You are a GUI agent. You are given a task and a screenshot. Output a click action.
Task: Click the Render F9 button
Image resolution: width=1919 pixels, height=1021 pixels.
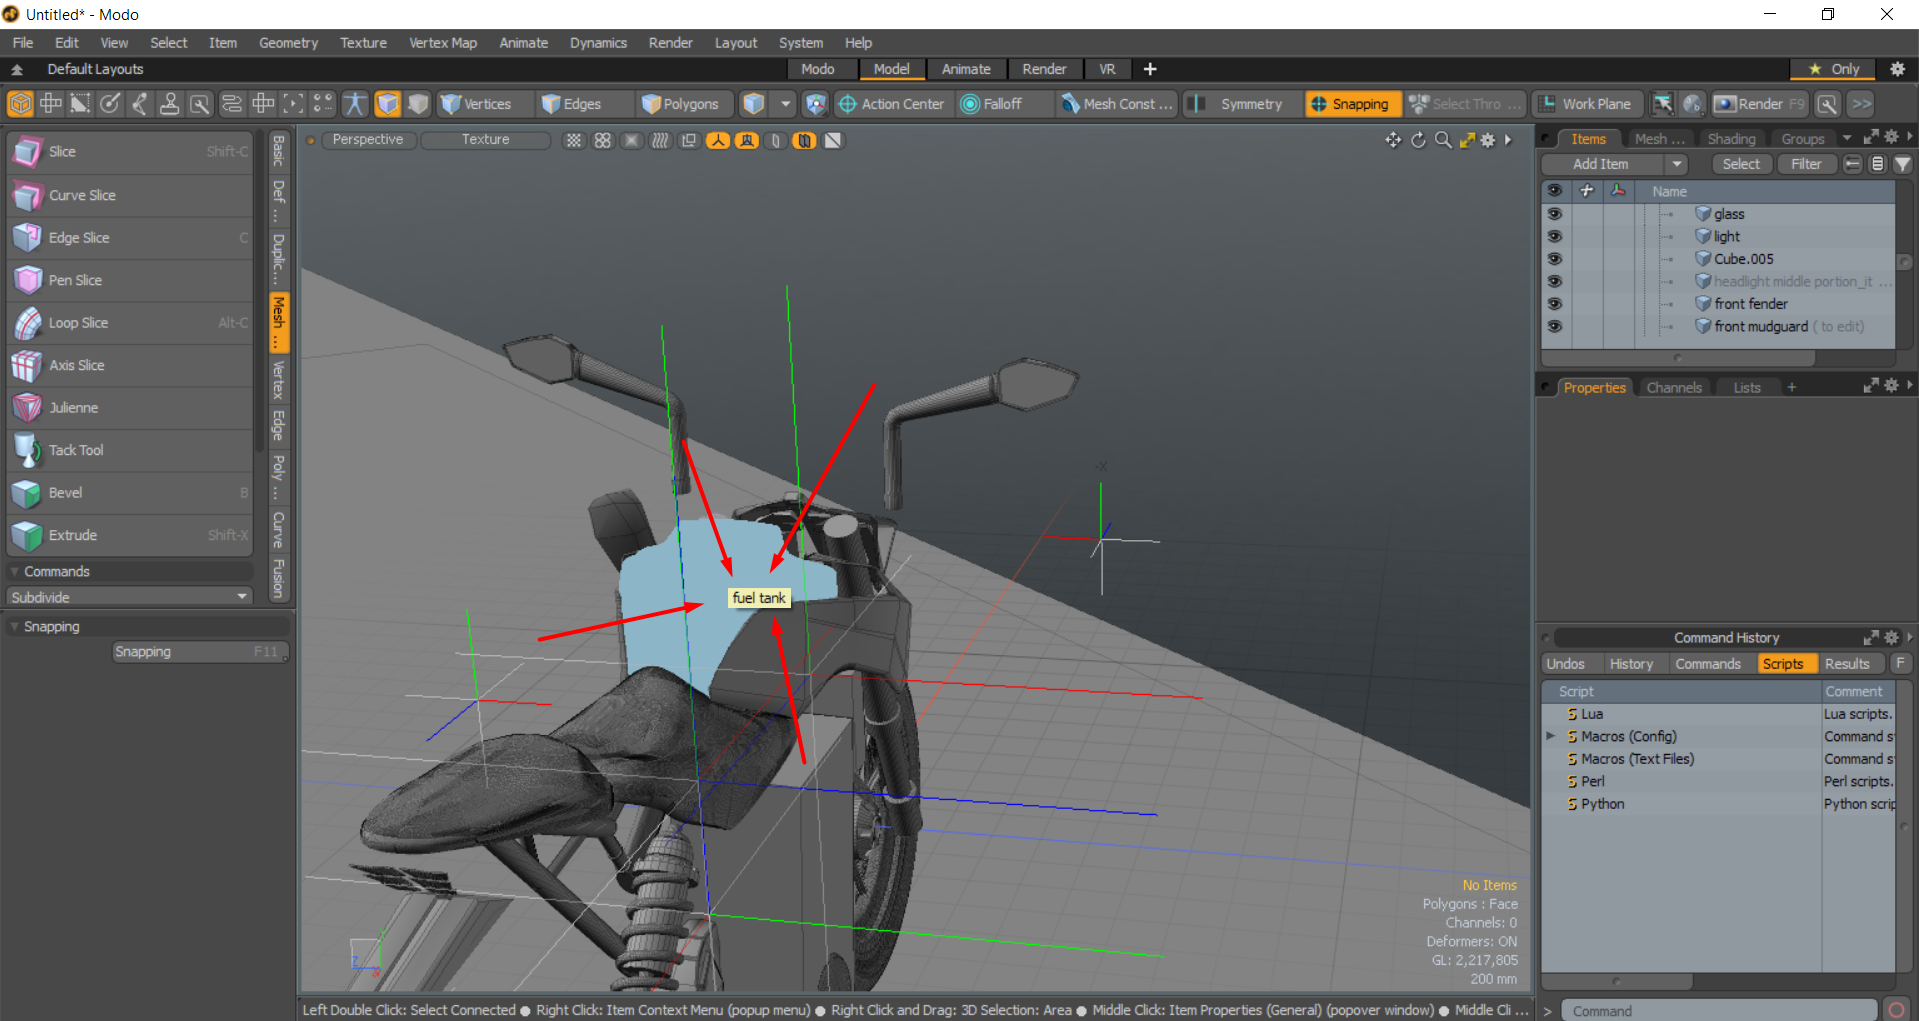pyautogui.click(x=1760, y=104)
